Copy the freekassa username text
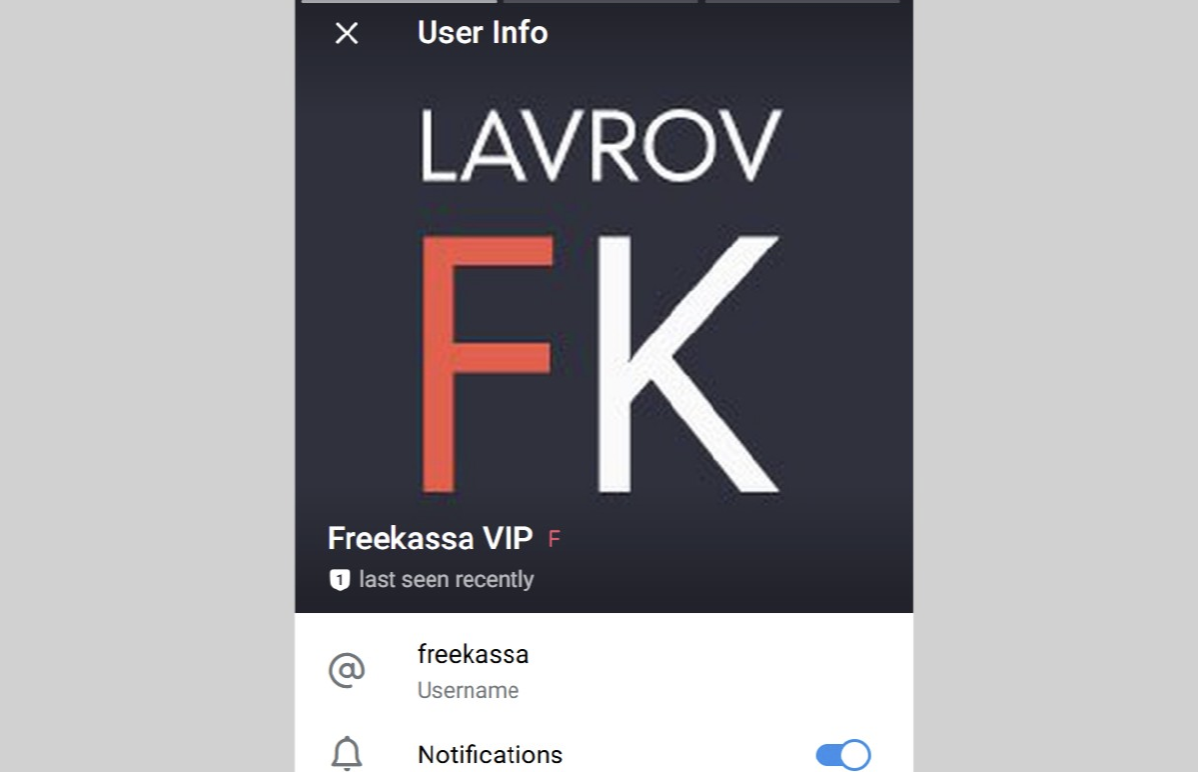The image size is (1198, 772). coord(473,655)
